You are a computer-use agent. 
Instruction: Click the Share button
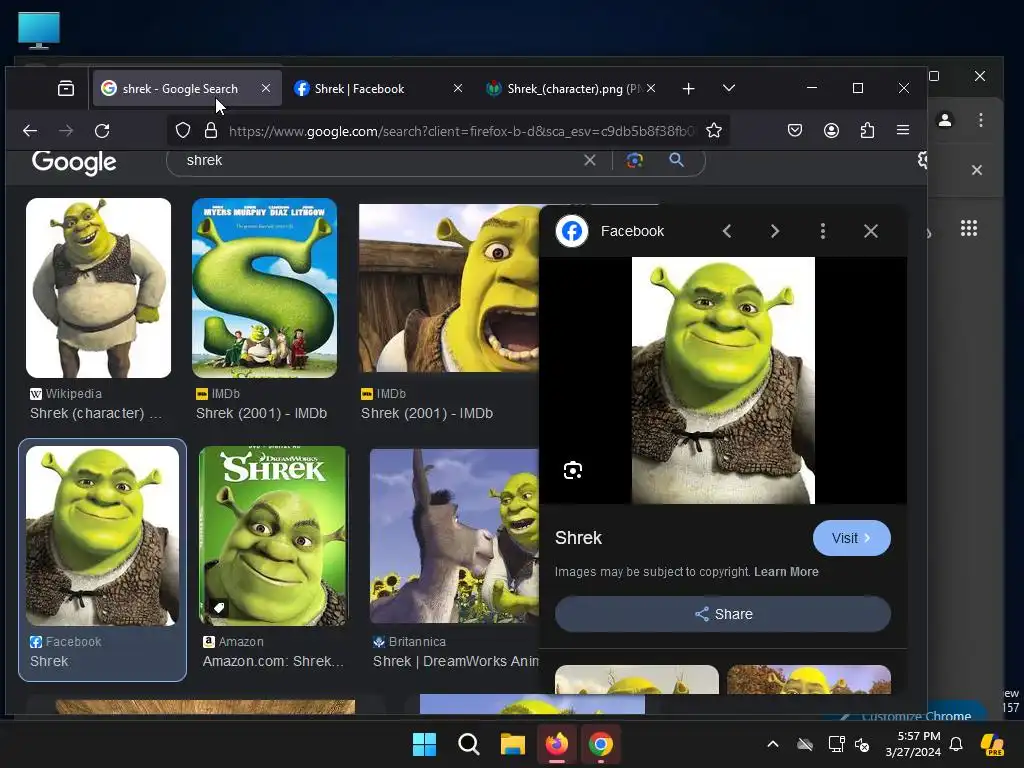(723, 614)
